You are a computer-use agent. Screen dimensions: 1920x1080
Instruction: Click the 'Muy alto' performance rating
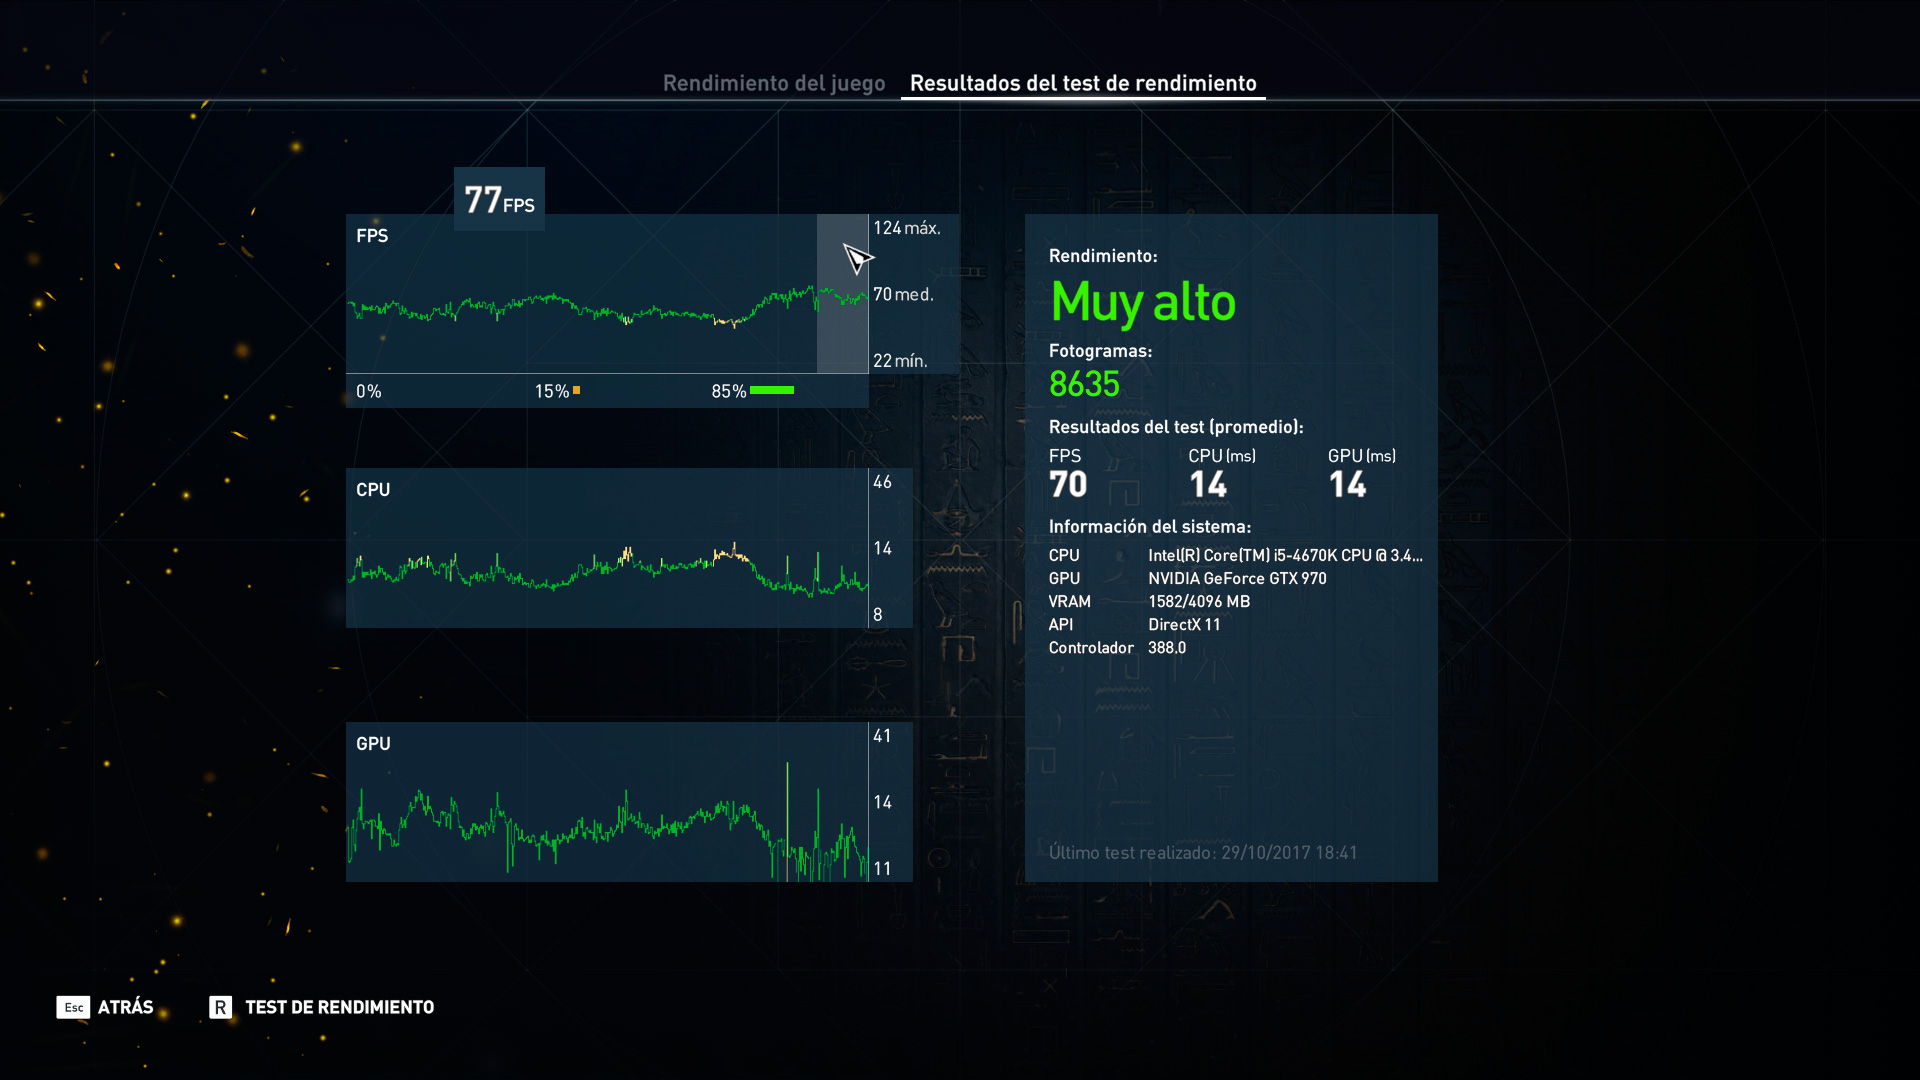tap(1143, 302)
